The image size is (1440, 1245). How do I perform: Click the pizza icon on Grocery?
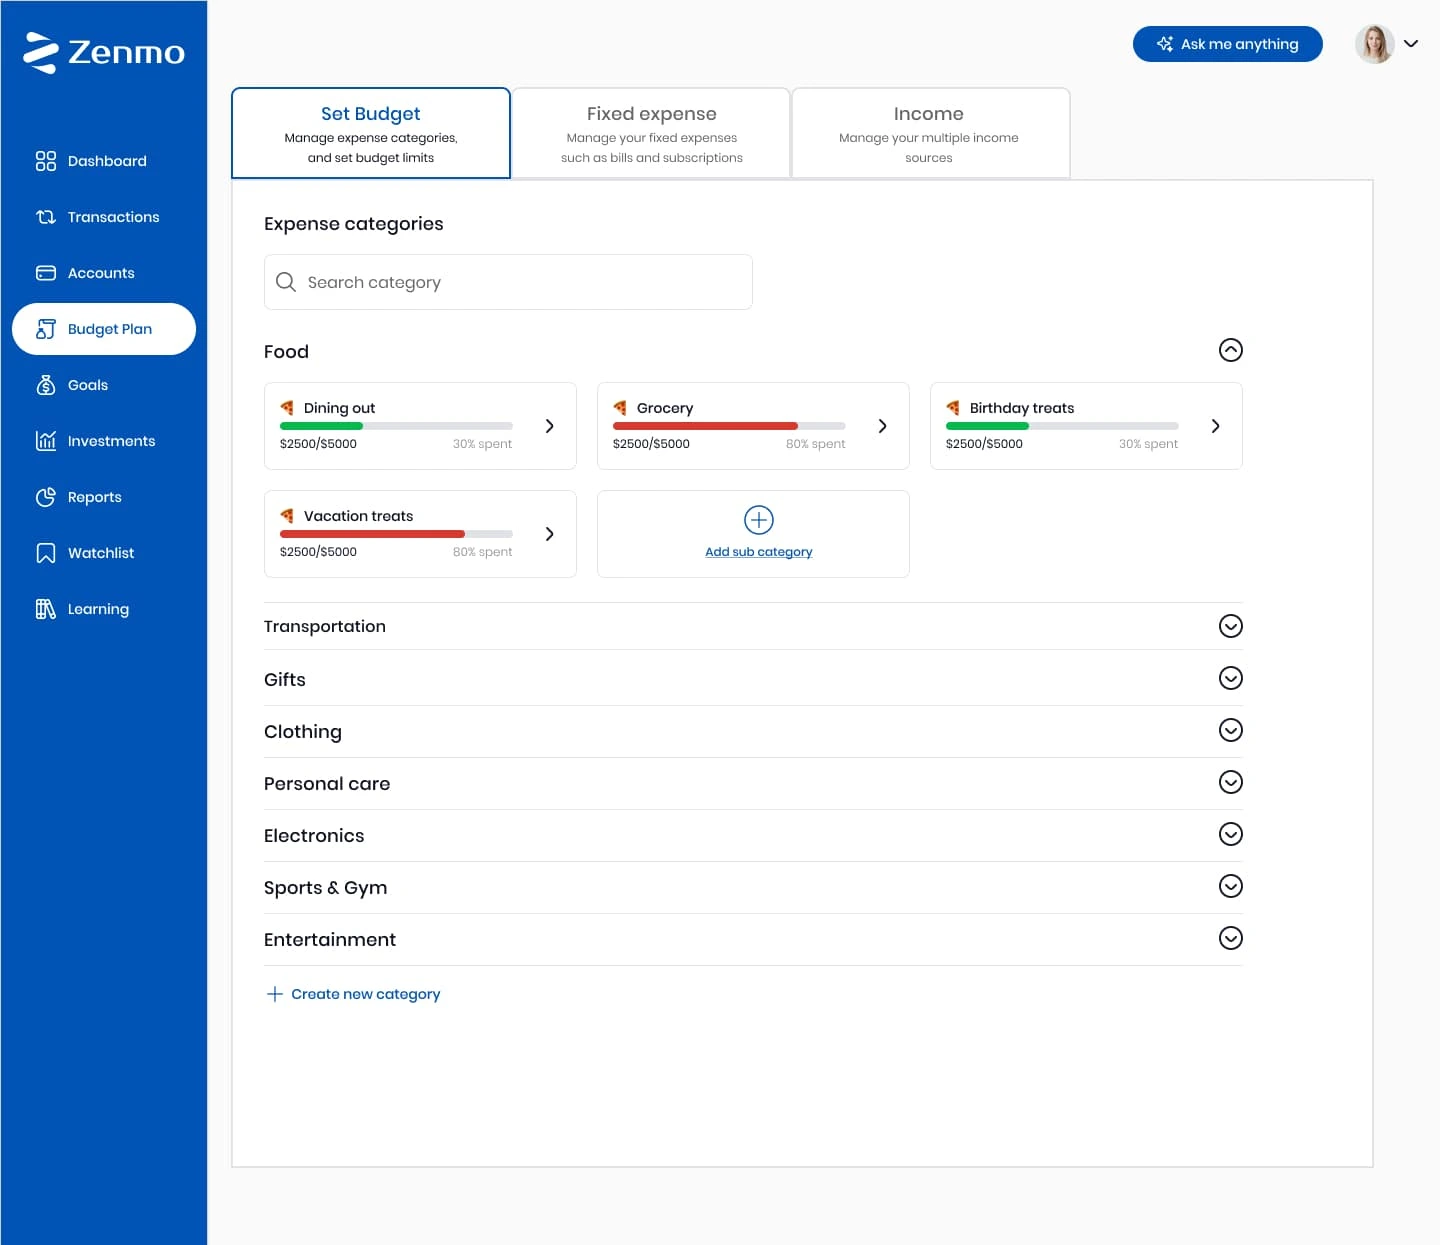(x=620, y=408)
